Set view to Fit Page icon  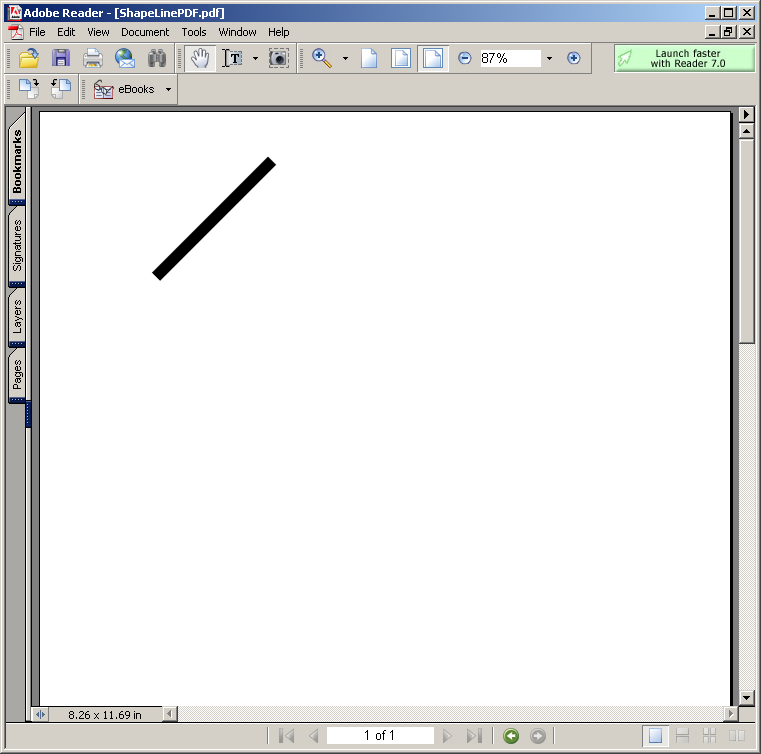click(x=401, y=58)
